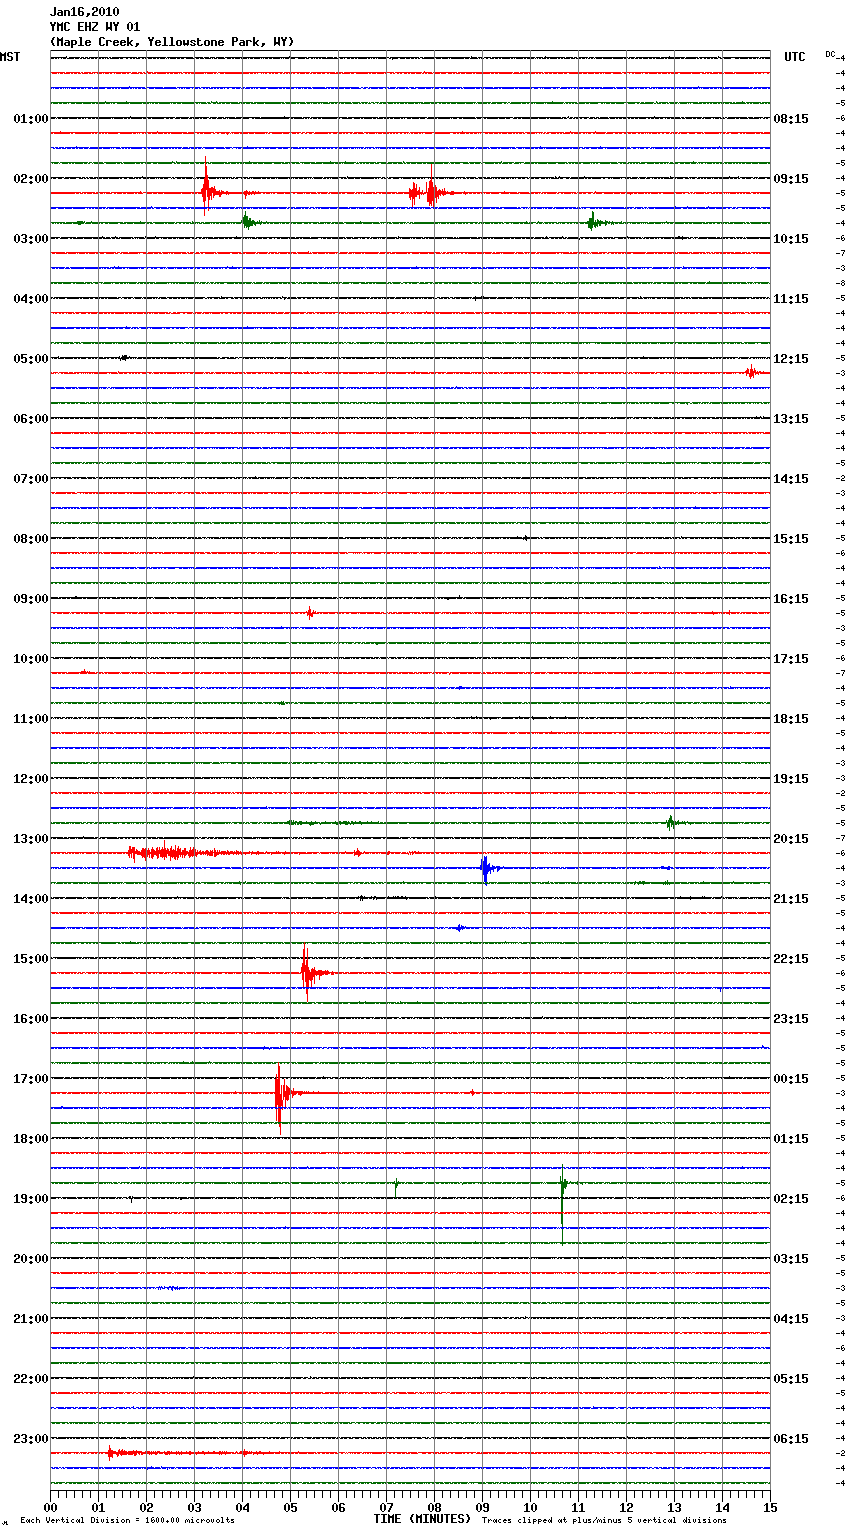Click minute tick label 15 on time axis
Image resolution: width=850 pixels, height=1534 pixels.
click(770, 1508)
